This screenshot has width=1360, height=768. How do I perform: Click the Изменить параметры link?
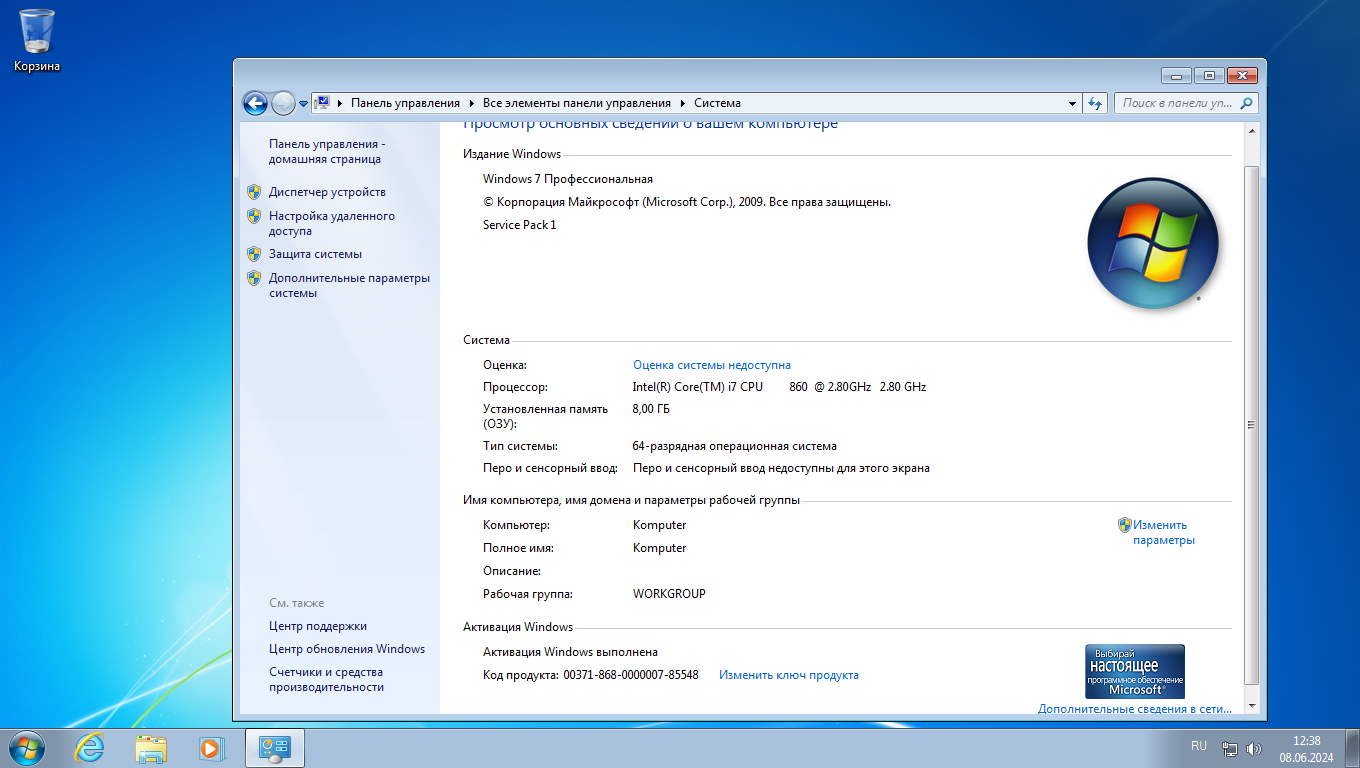coord(1162,532)
